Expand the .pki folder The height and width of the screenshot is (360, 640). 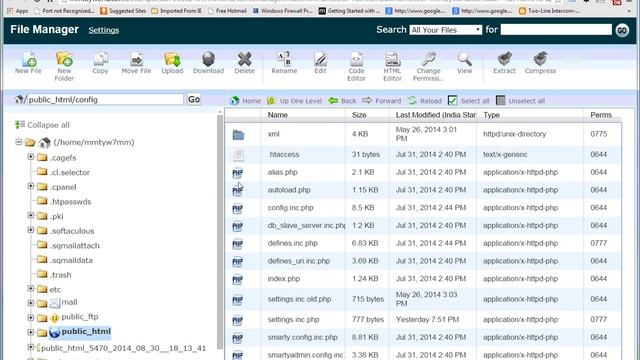point(31,216)
